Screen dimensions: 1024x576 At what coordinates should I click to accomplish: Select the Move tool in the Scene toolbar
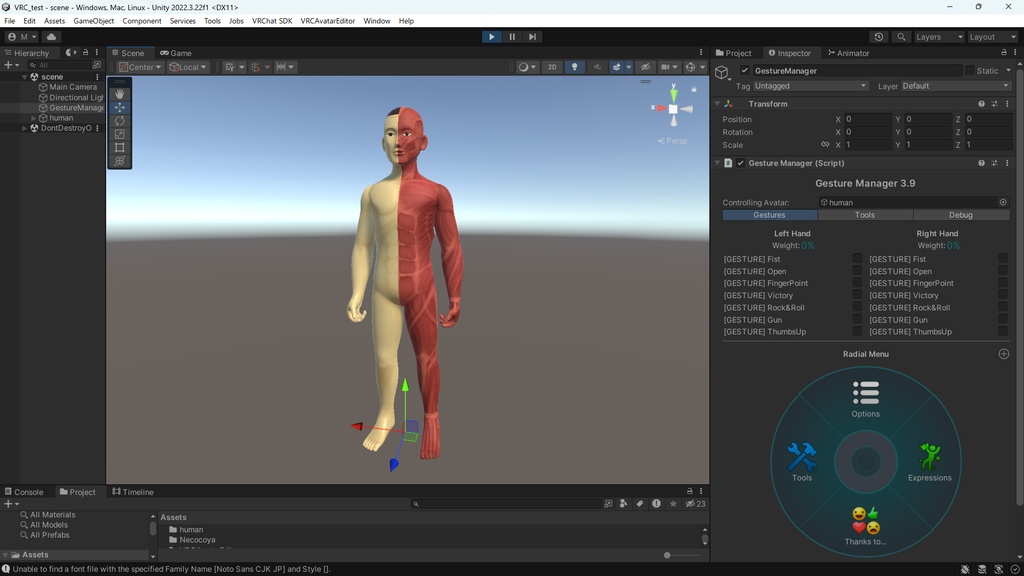click(120, 107)
